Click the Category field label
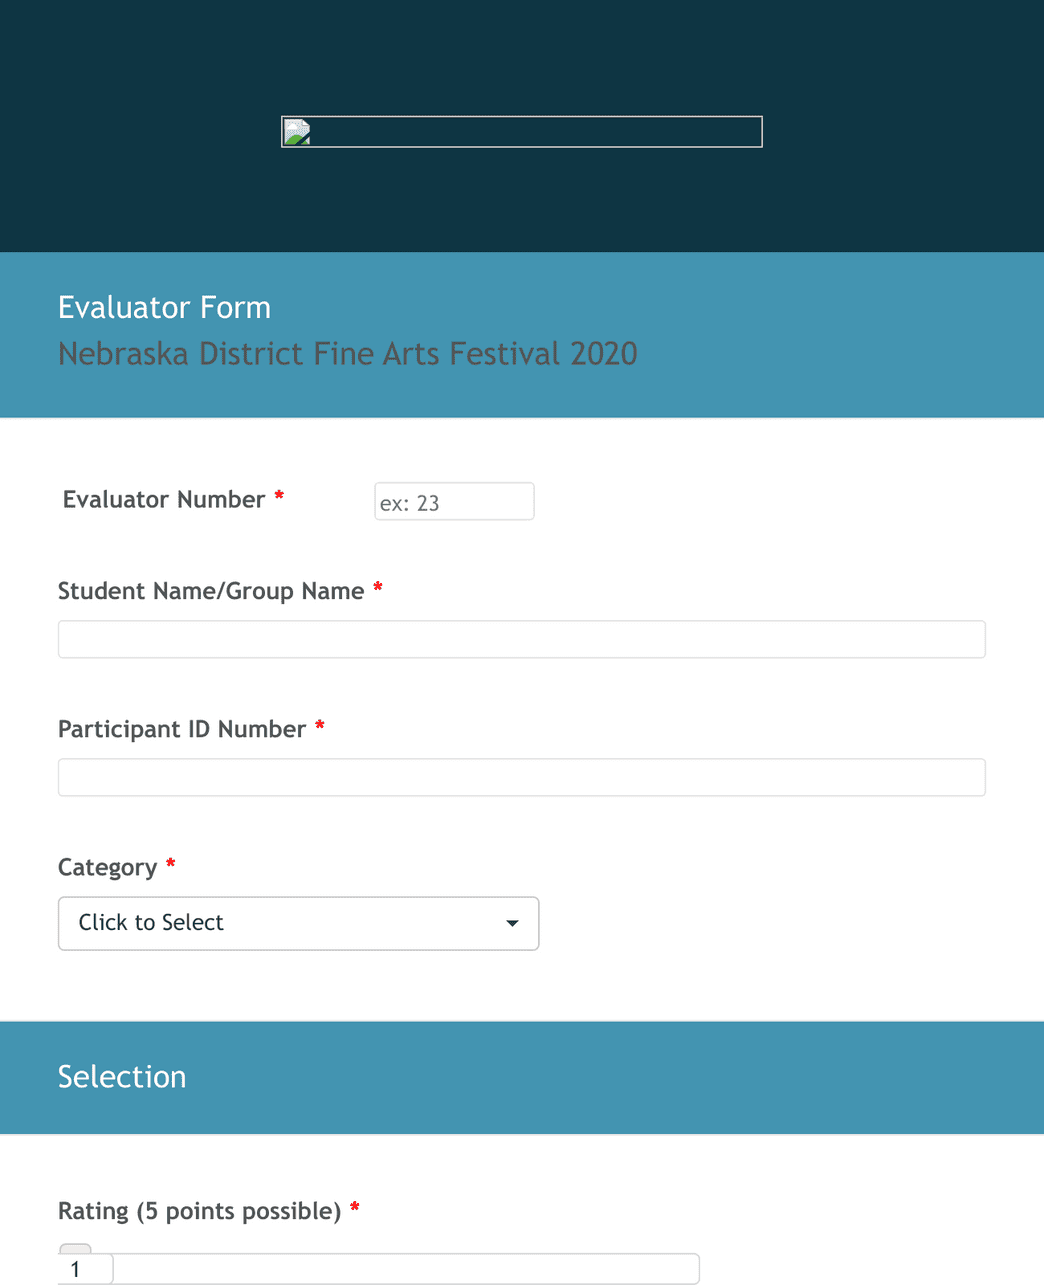 click(x=108, y=868)
